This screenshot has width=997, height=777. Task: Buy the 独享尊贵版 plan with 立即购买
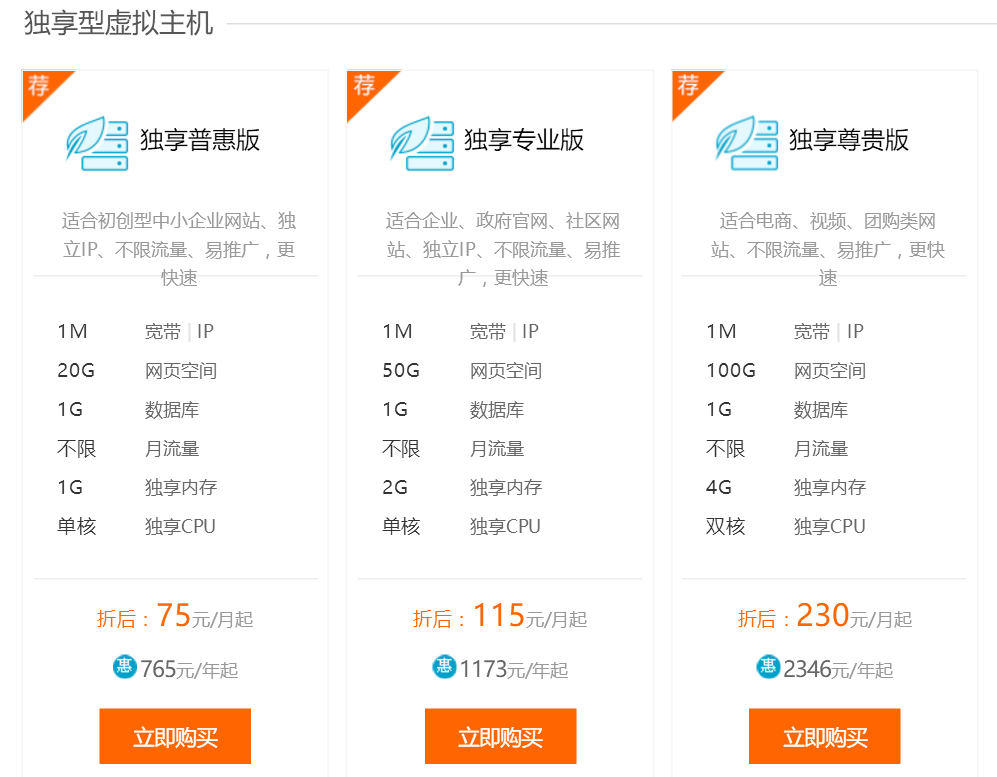tap(825, 736)
